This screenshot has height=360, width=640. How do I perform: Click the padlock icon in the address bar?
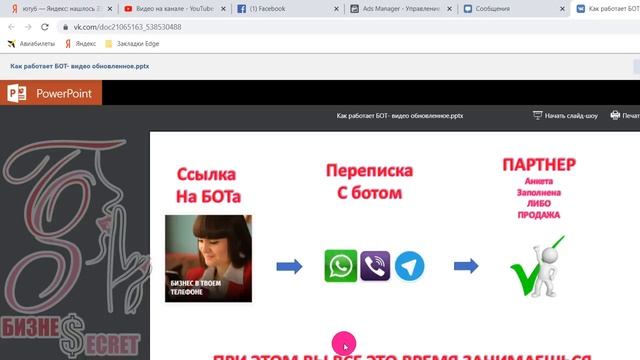[65, 27]
